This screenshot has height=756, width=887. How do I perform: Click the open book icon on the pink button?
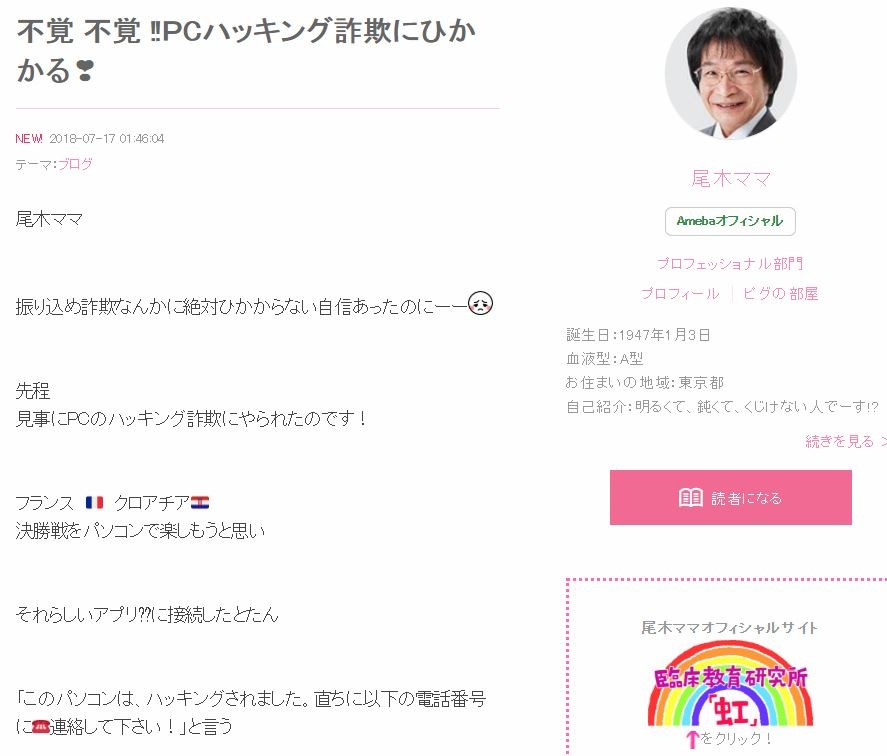(x=690, y=498)
